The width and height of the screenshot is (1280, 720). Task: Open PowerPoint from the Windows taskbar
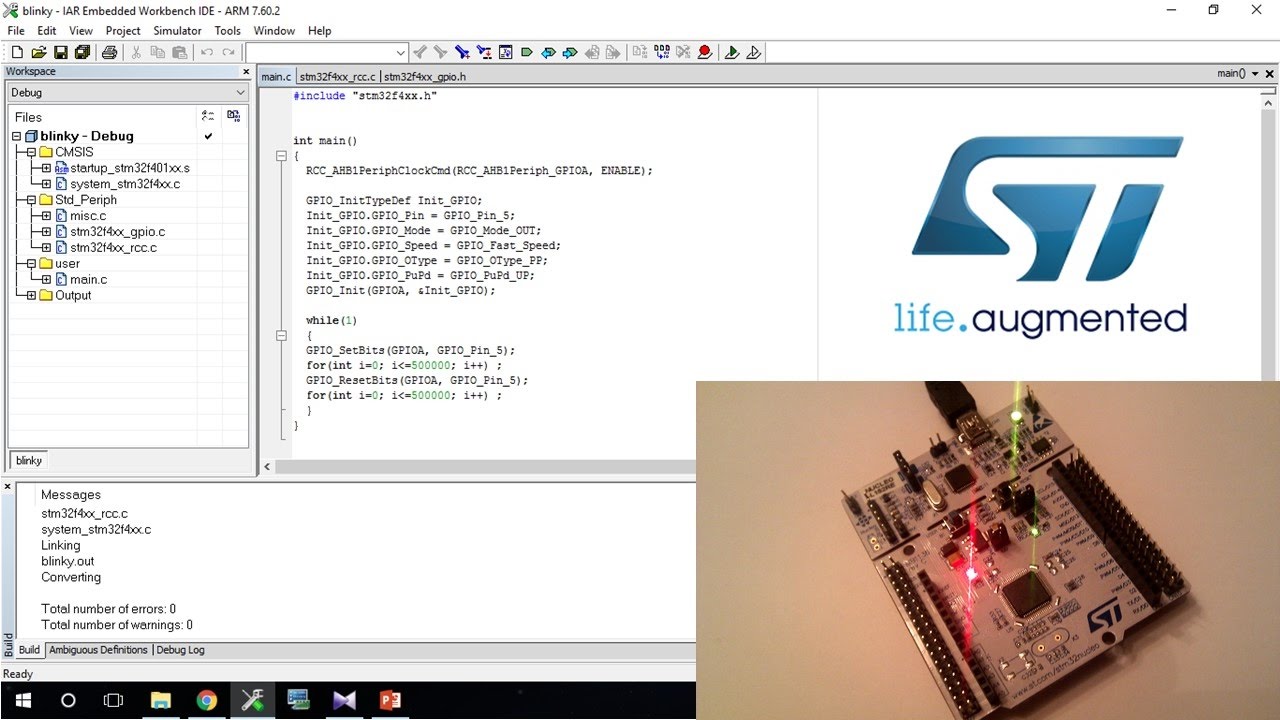(390, 700)
